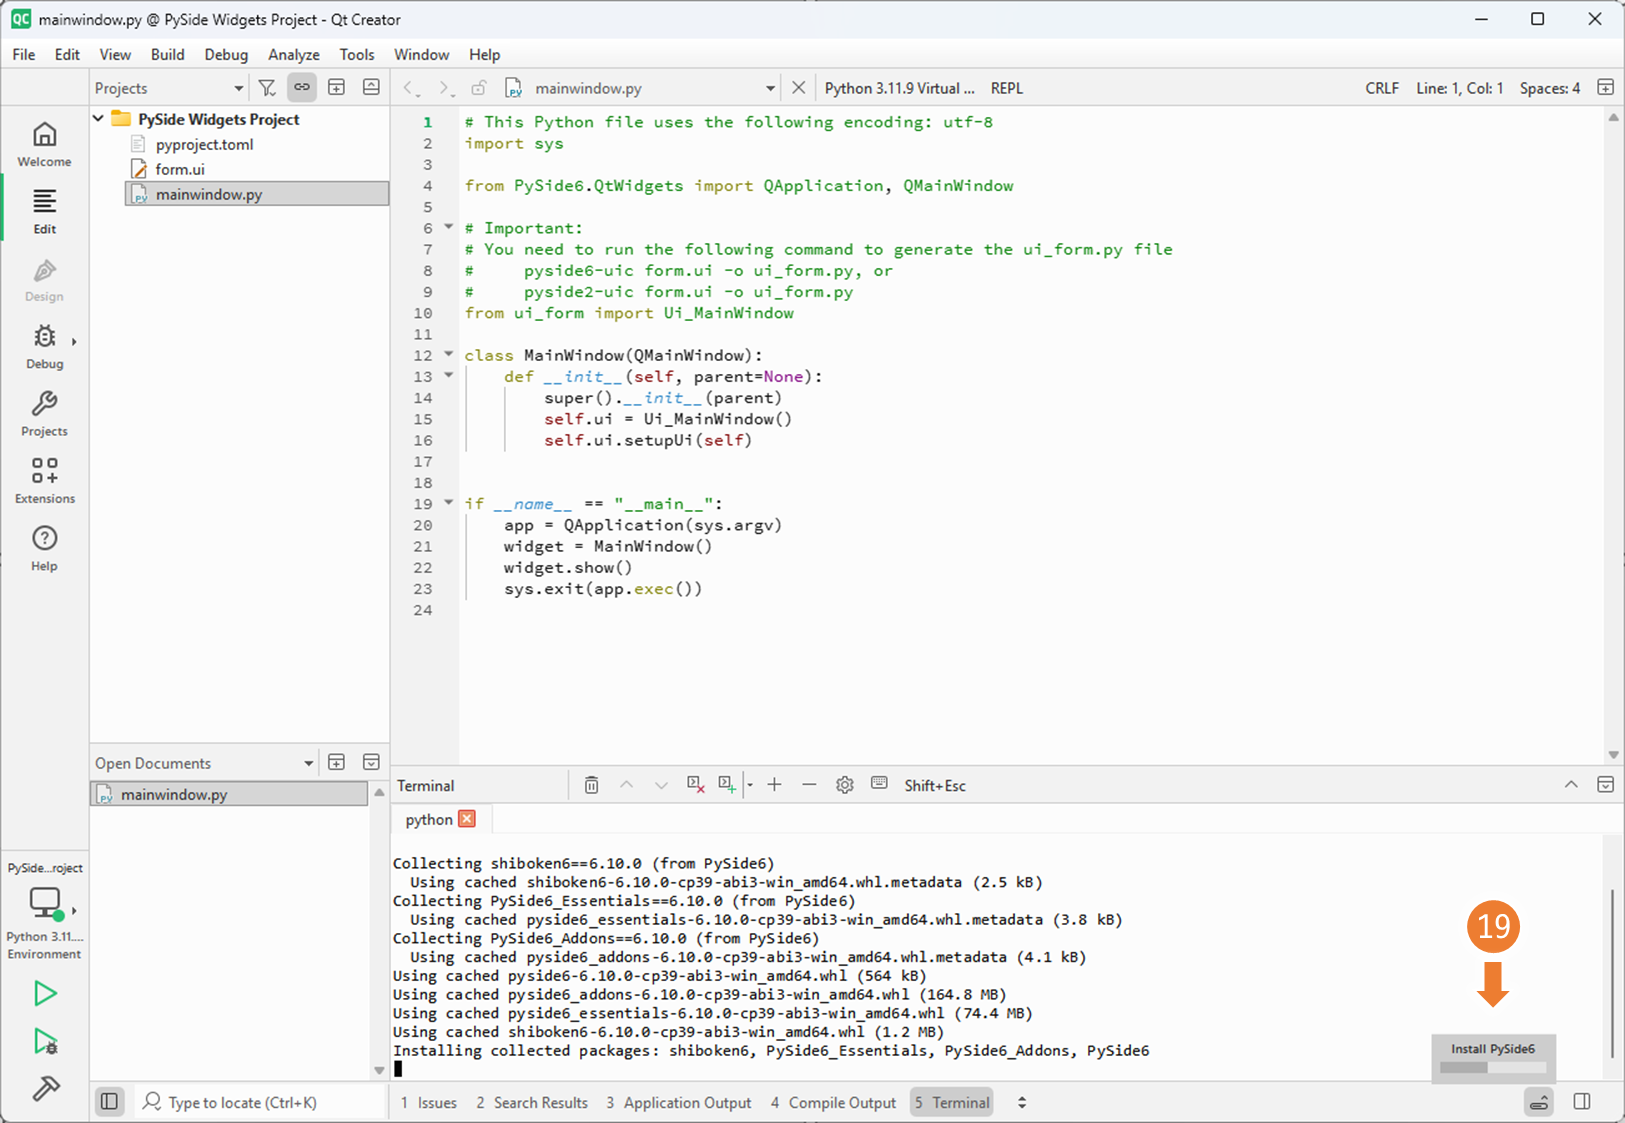
Task: Focus the Type to locate field
Action: click(x=260, y=1102)
